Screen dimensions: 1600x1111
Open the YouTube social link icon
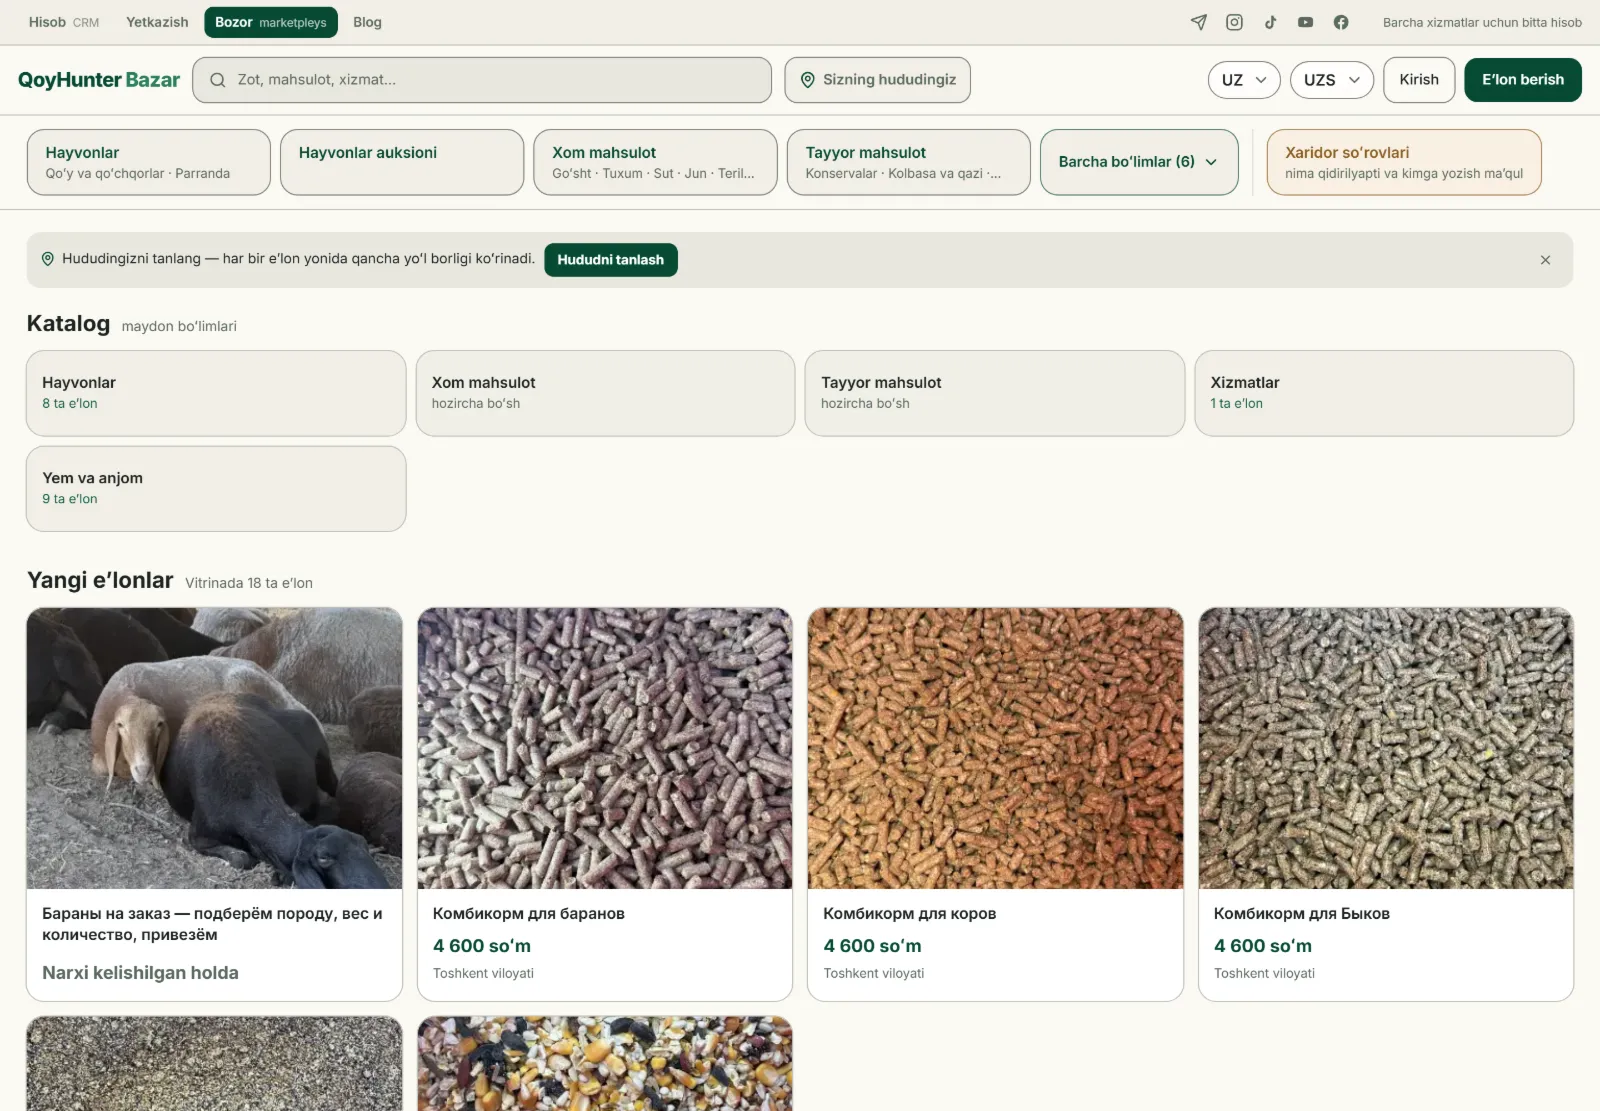(x=1305, y=22)
